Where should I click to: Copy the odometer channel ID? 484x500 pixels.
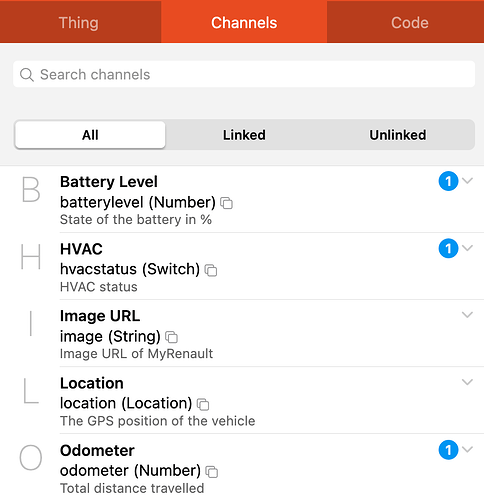[x=212, y=471]
